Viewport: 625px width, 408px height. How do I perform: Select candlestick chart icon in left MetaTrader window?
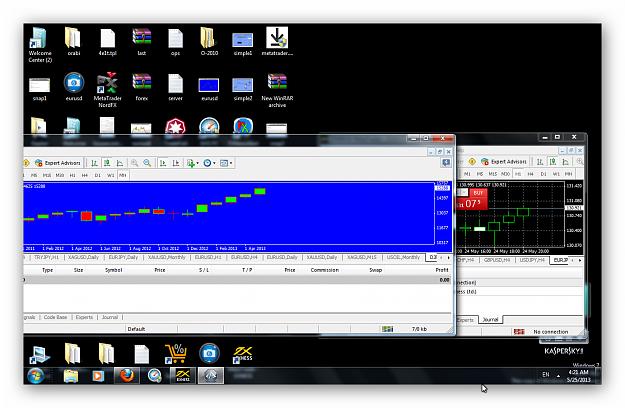click(x=107, y=163)
